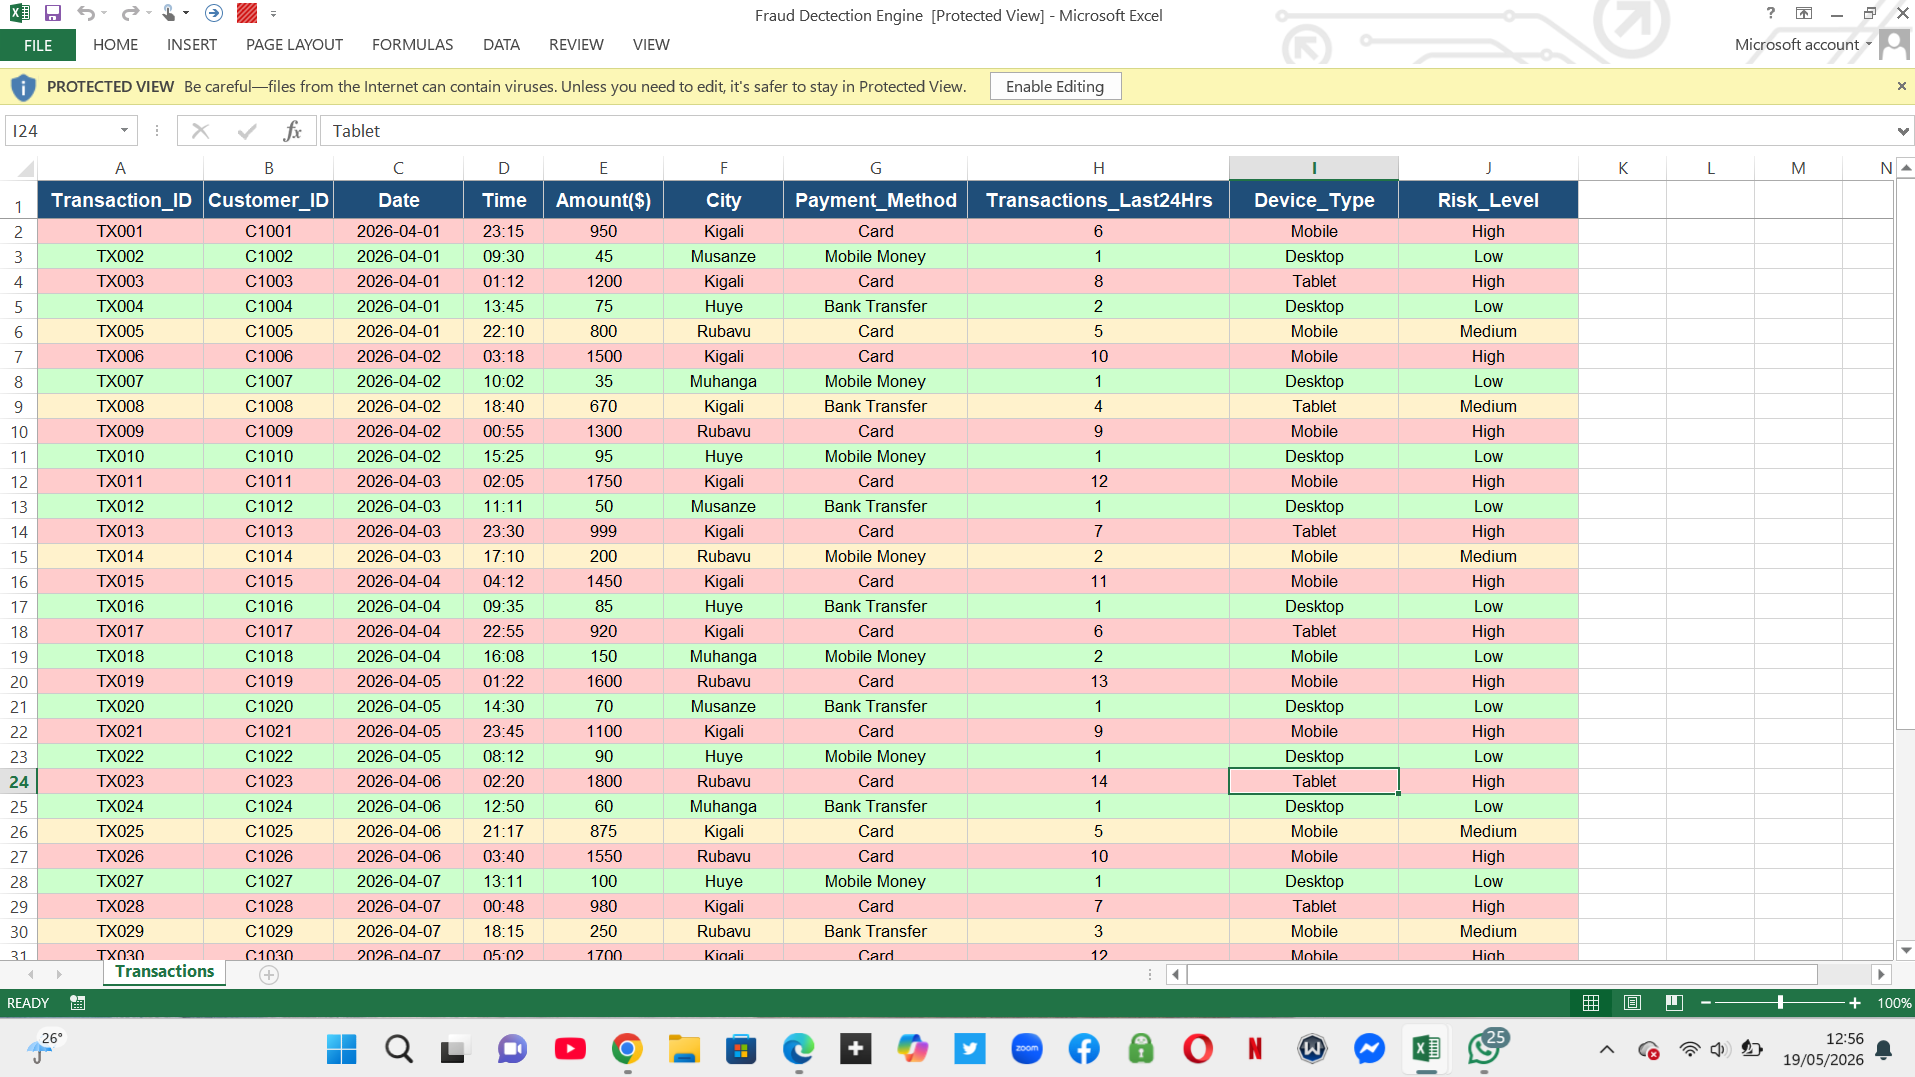
Task: Switch to Normal view layout
Action: point(1591,1003)
